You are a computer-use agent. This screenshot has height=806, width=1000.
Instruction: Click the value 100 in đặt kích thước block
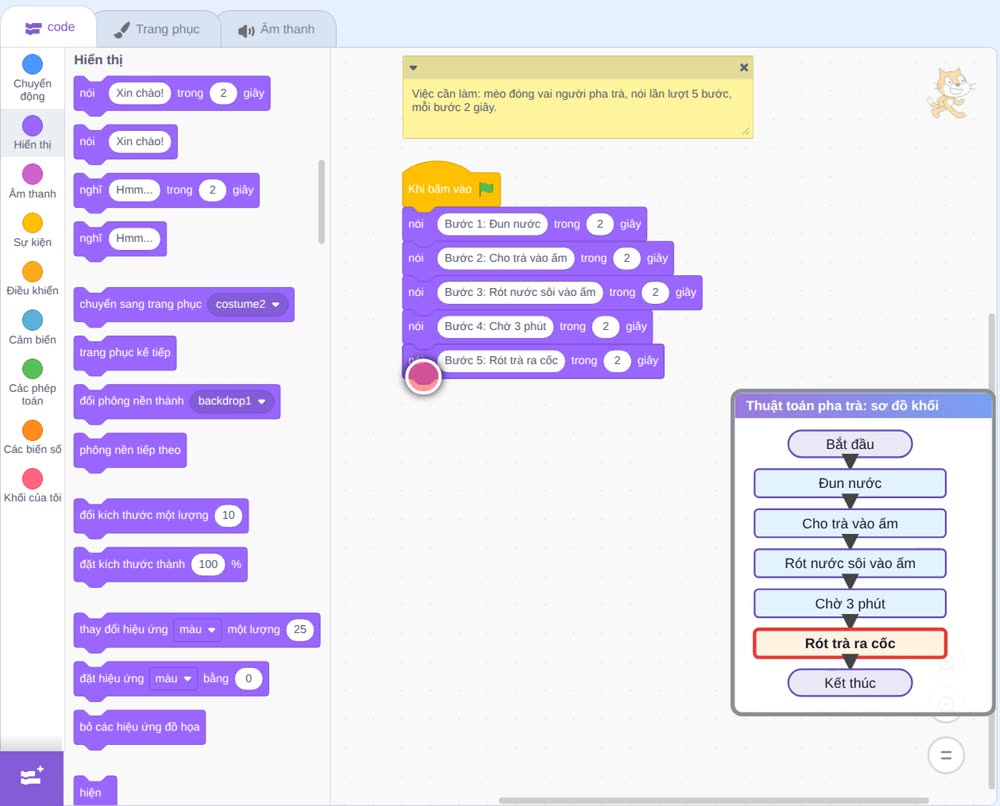[x=209, y=564]
